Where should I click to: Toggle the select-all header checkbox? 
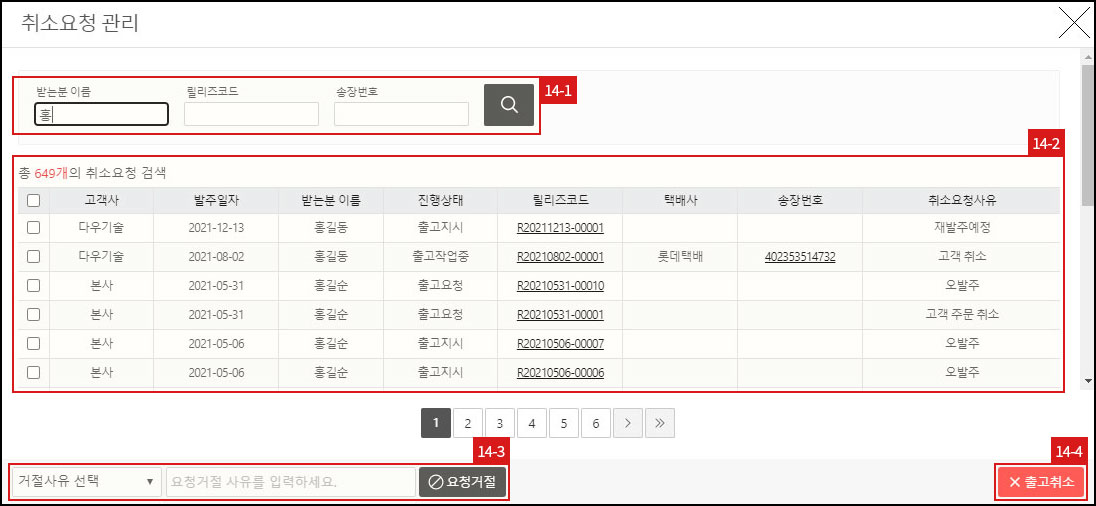tap(34, 201)
